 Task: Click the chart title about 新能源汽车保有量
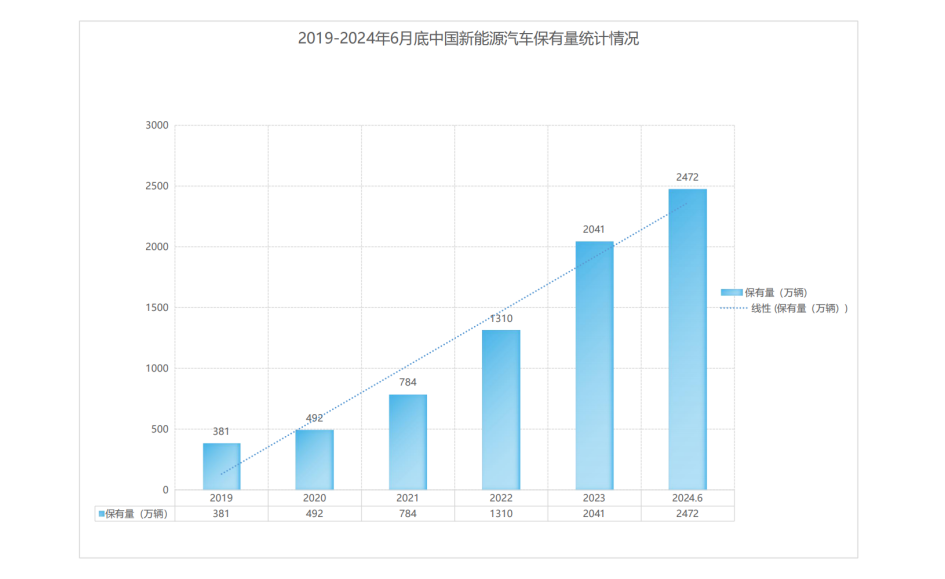tap(468, 39)
